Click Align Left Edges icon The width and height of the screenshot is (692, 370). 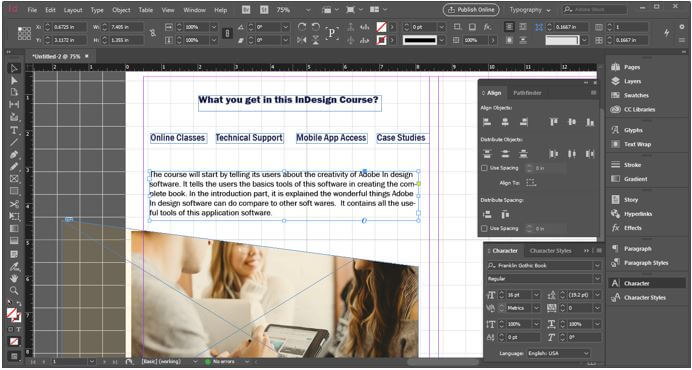(x=487, y=122)
